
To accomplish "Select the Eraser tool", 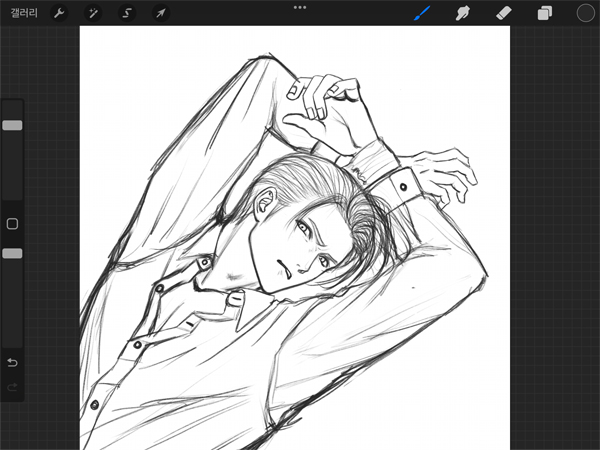I will 504,13.
